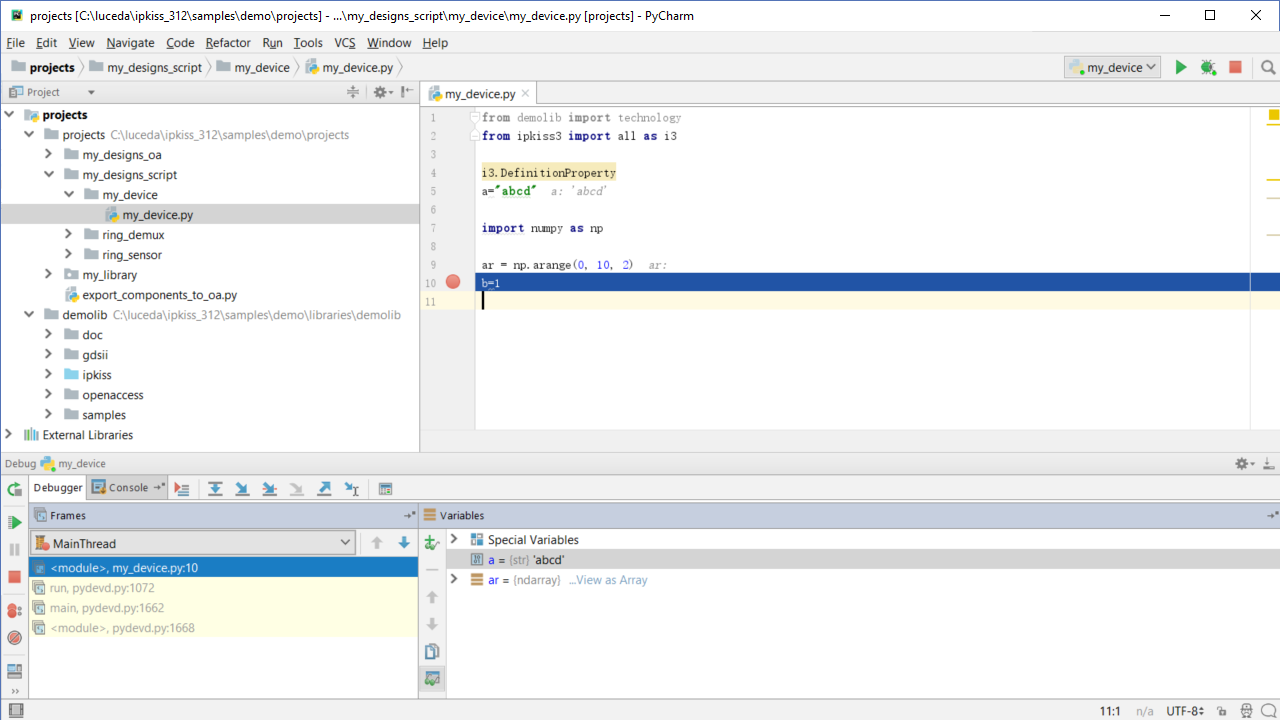Expand the ring_demux folder

[x=68, y=235]
